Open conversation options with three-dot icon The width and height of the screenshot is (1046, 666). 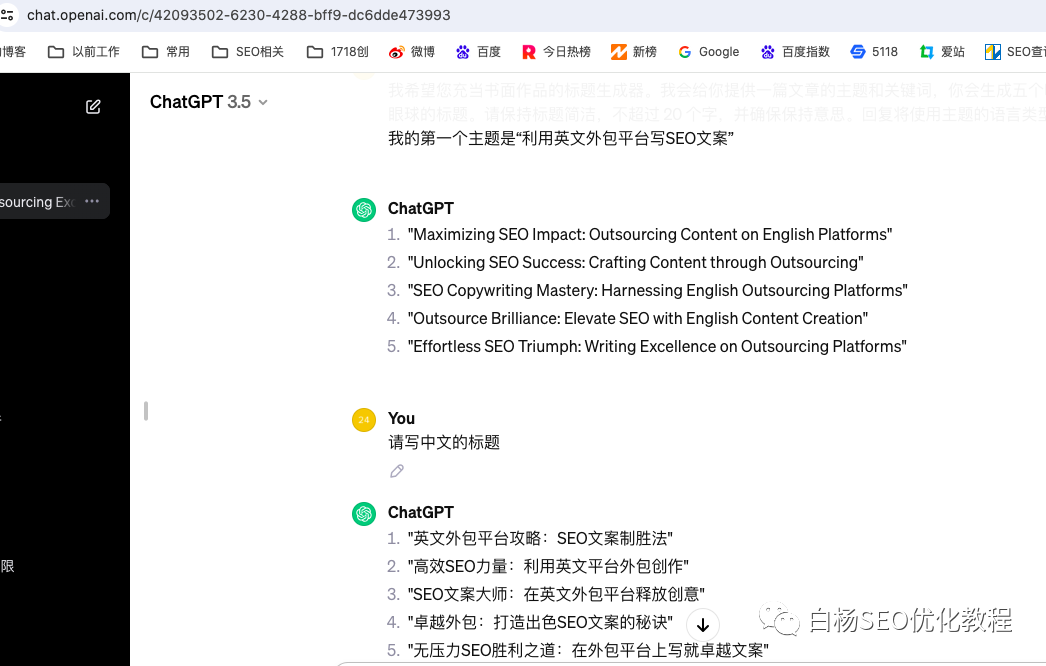pyautogui.click(x=91, y=201)
